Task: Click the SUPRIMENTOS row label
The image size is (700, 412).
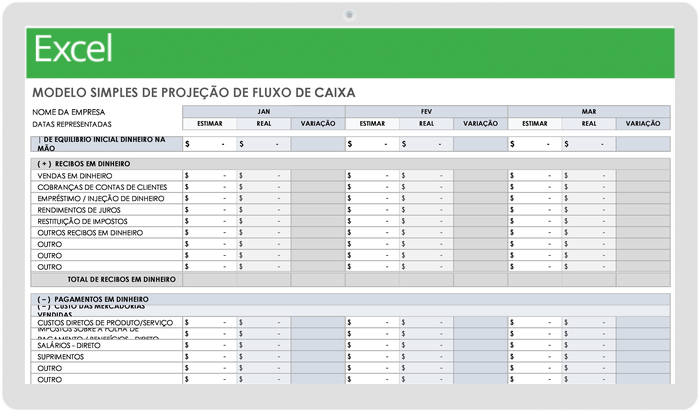Action: tap(60, 356)
